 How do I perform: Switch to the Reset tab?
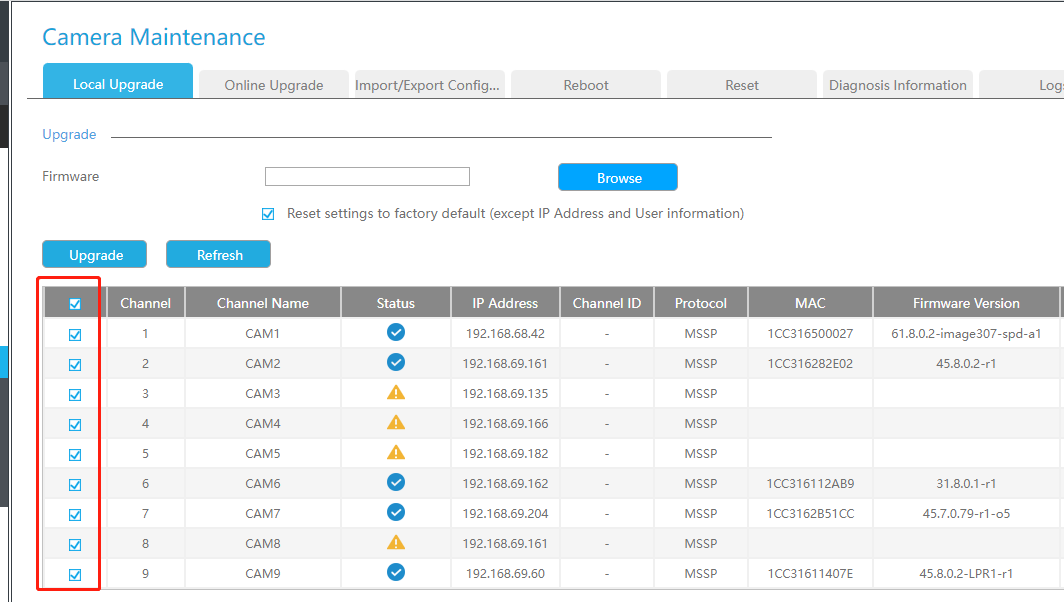pos(742,85)
